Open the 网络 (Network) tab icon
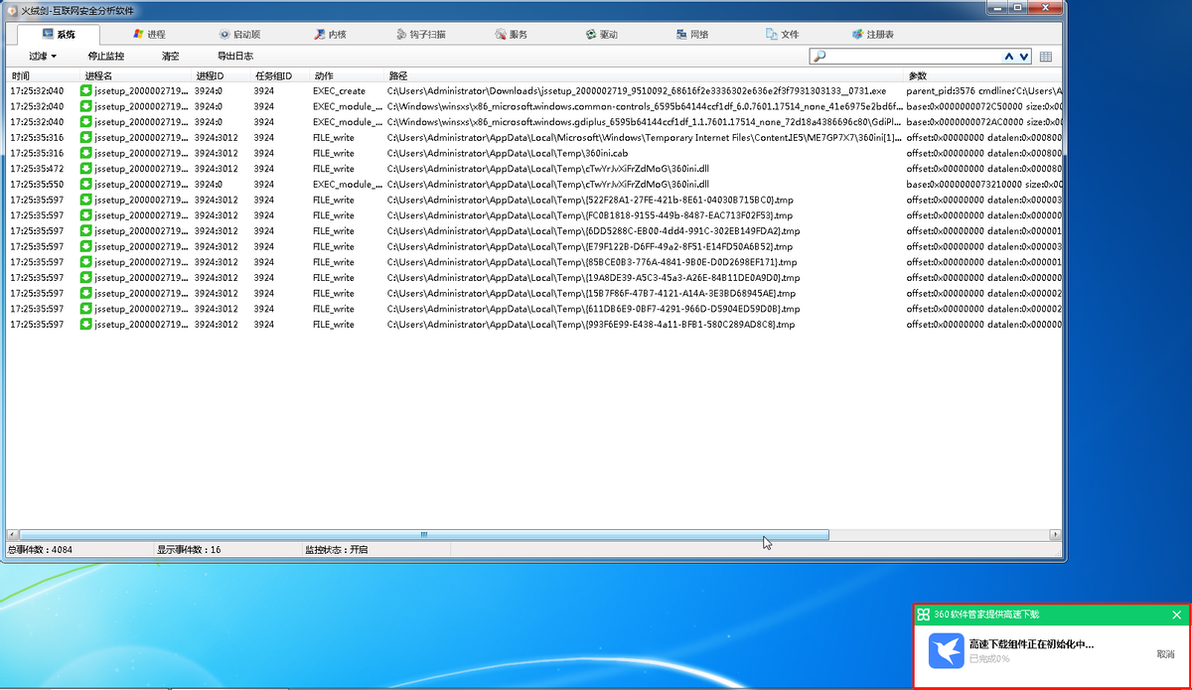This screenshot has width=1192, height=690. (682, 34)
